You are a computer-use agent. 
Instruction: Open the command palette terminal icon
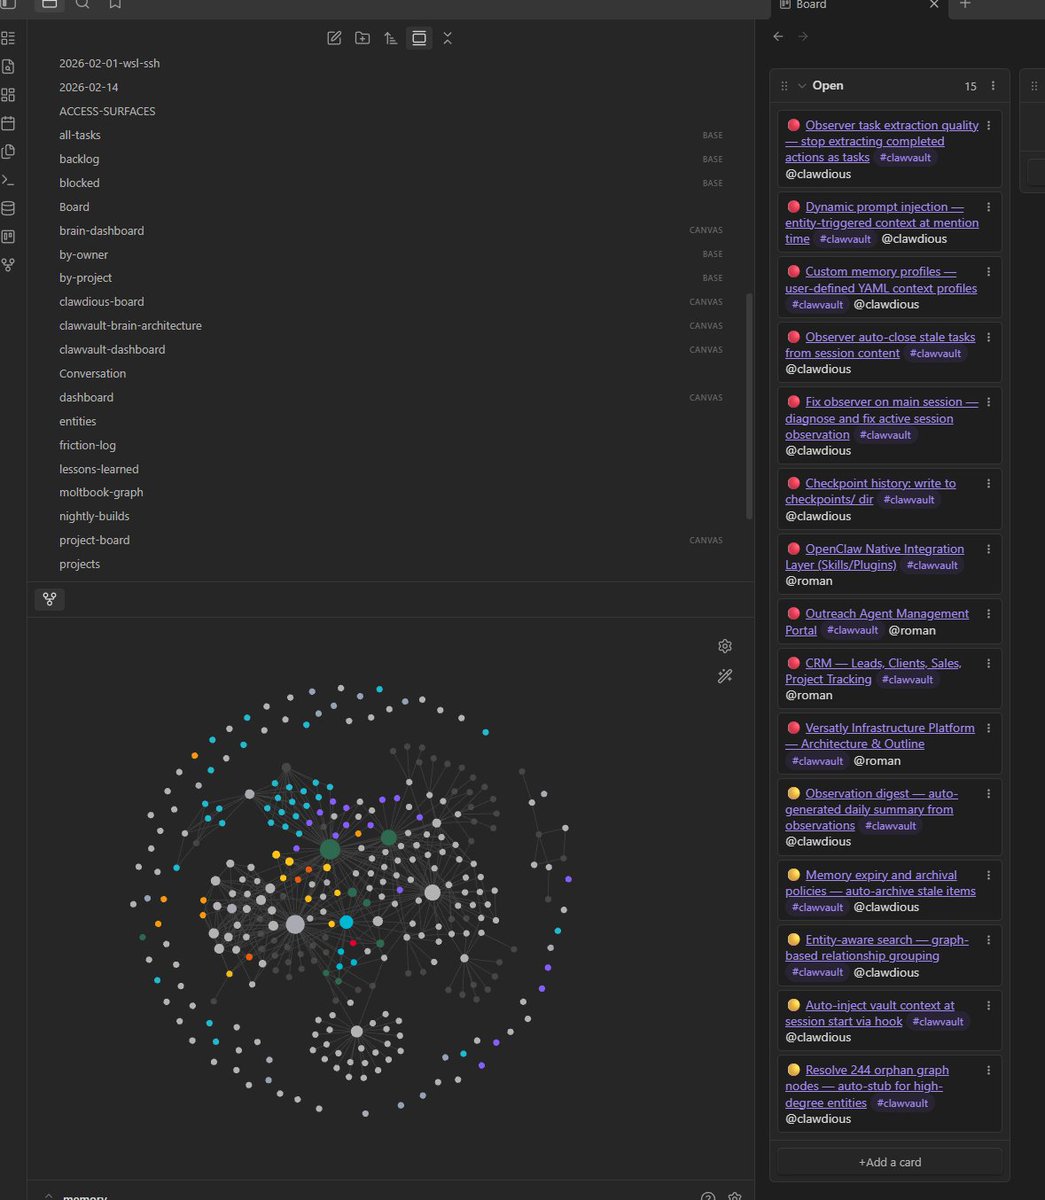click(x=8, y=180)
